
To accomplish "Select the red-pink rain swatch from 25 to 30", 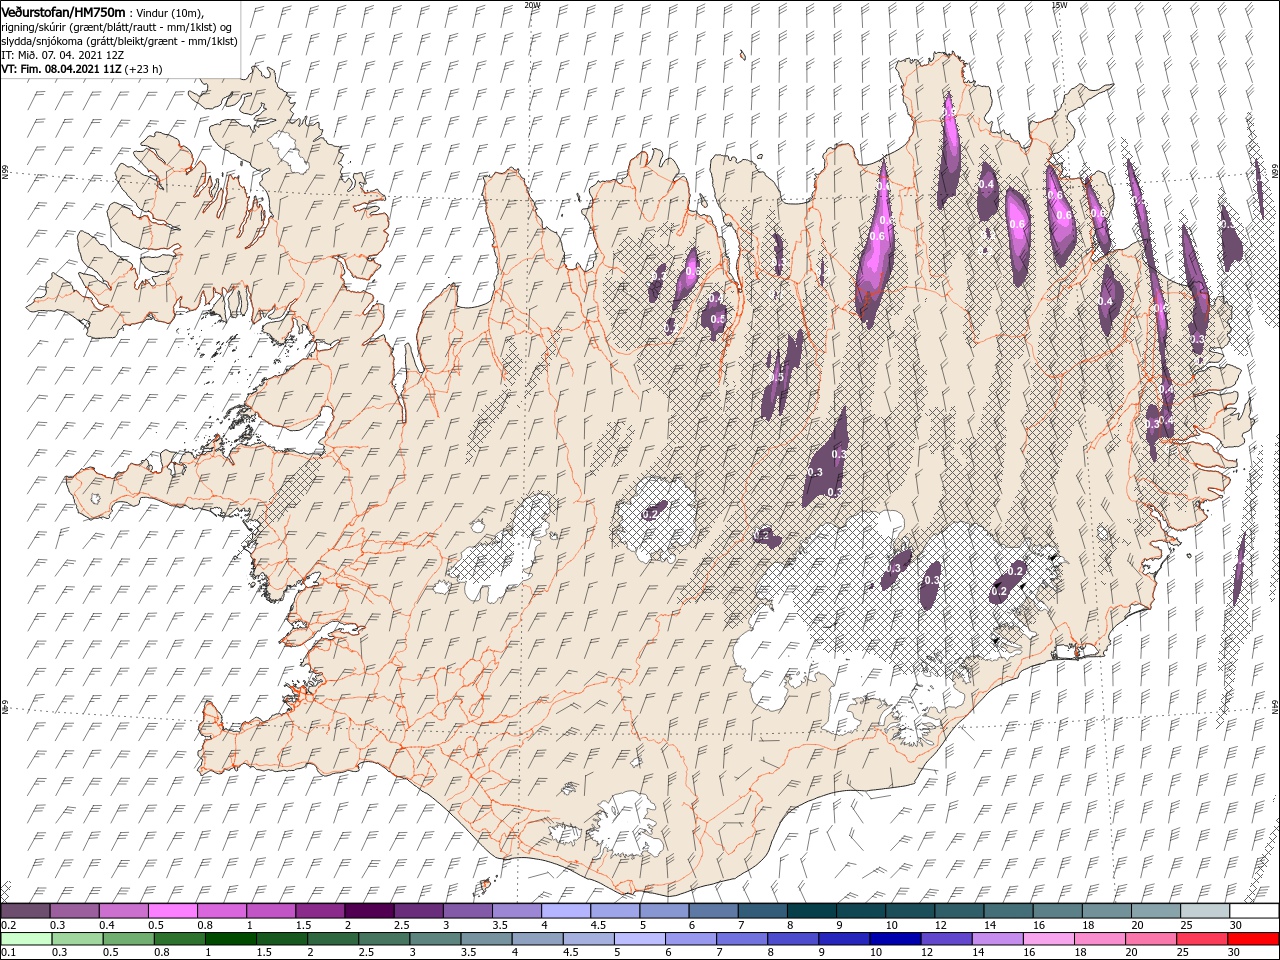I will [1200, 938].
